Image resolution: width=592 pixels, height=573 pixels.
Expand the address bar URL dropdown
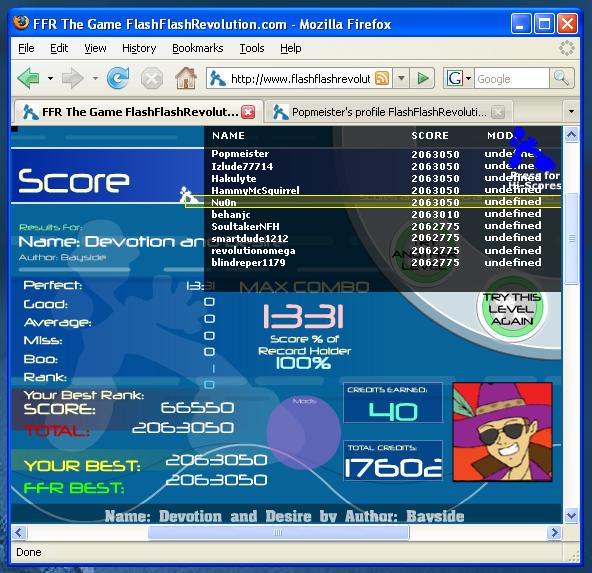402,79
